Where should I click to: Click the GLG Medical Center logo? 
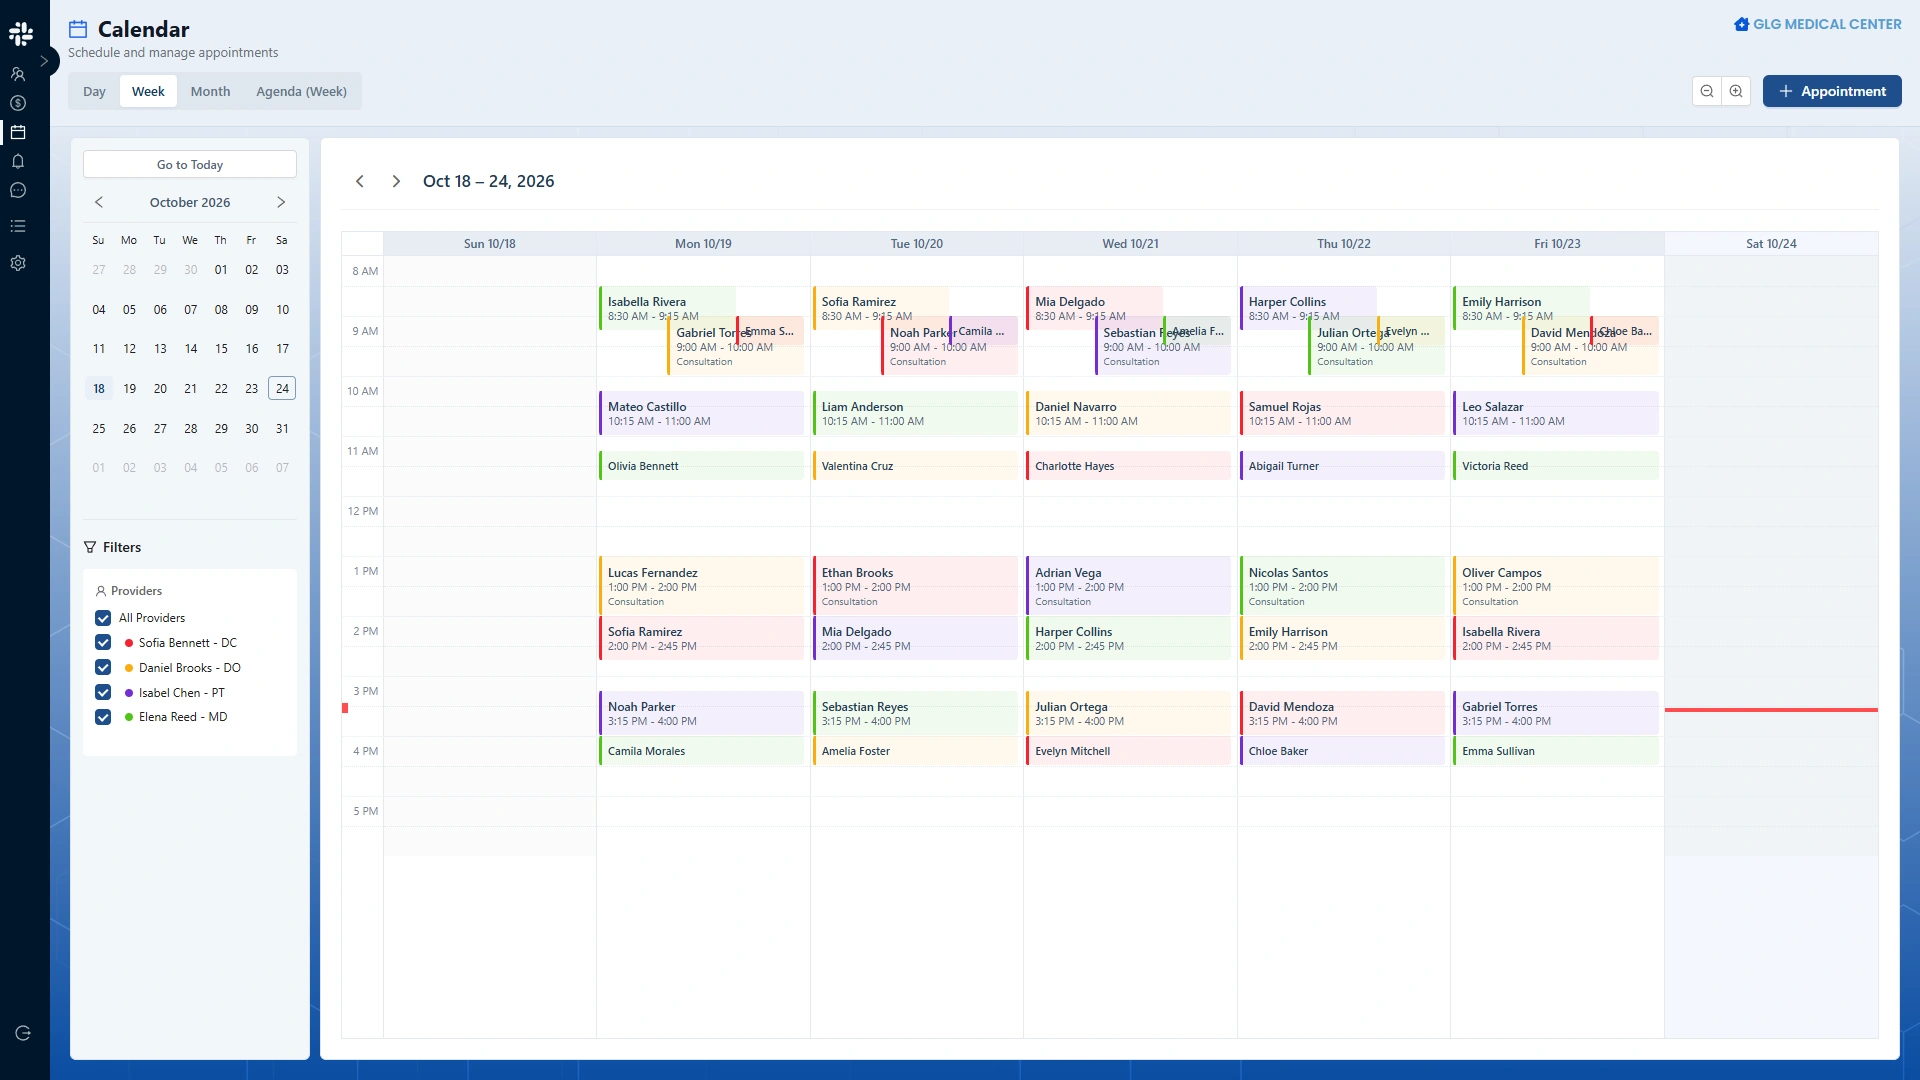[1818, 24]
